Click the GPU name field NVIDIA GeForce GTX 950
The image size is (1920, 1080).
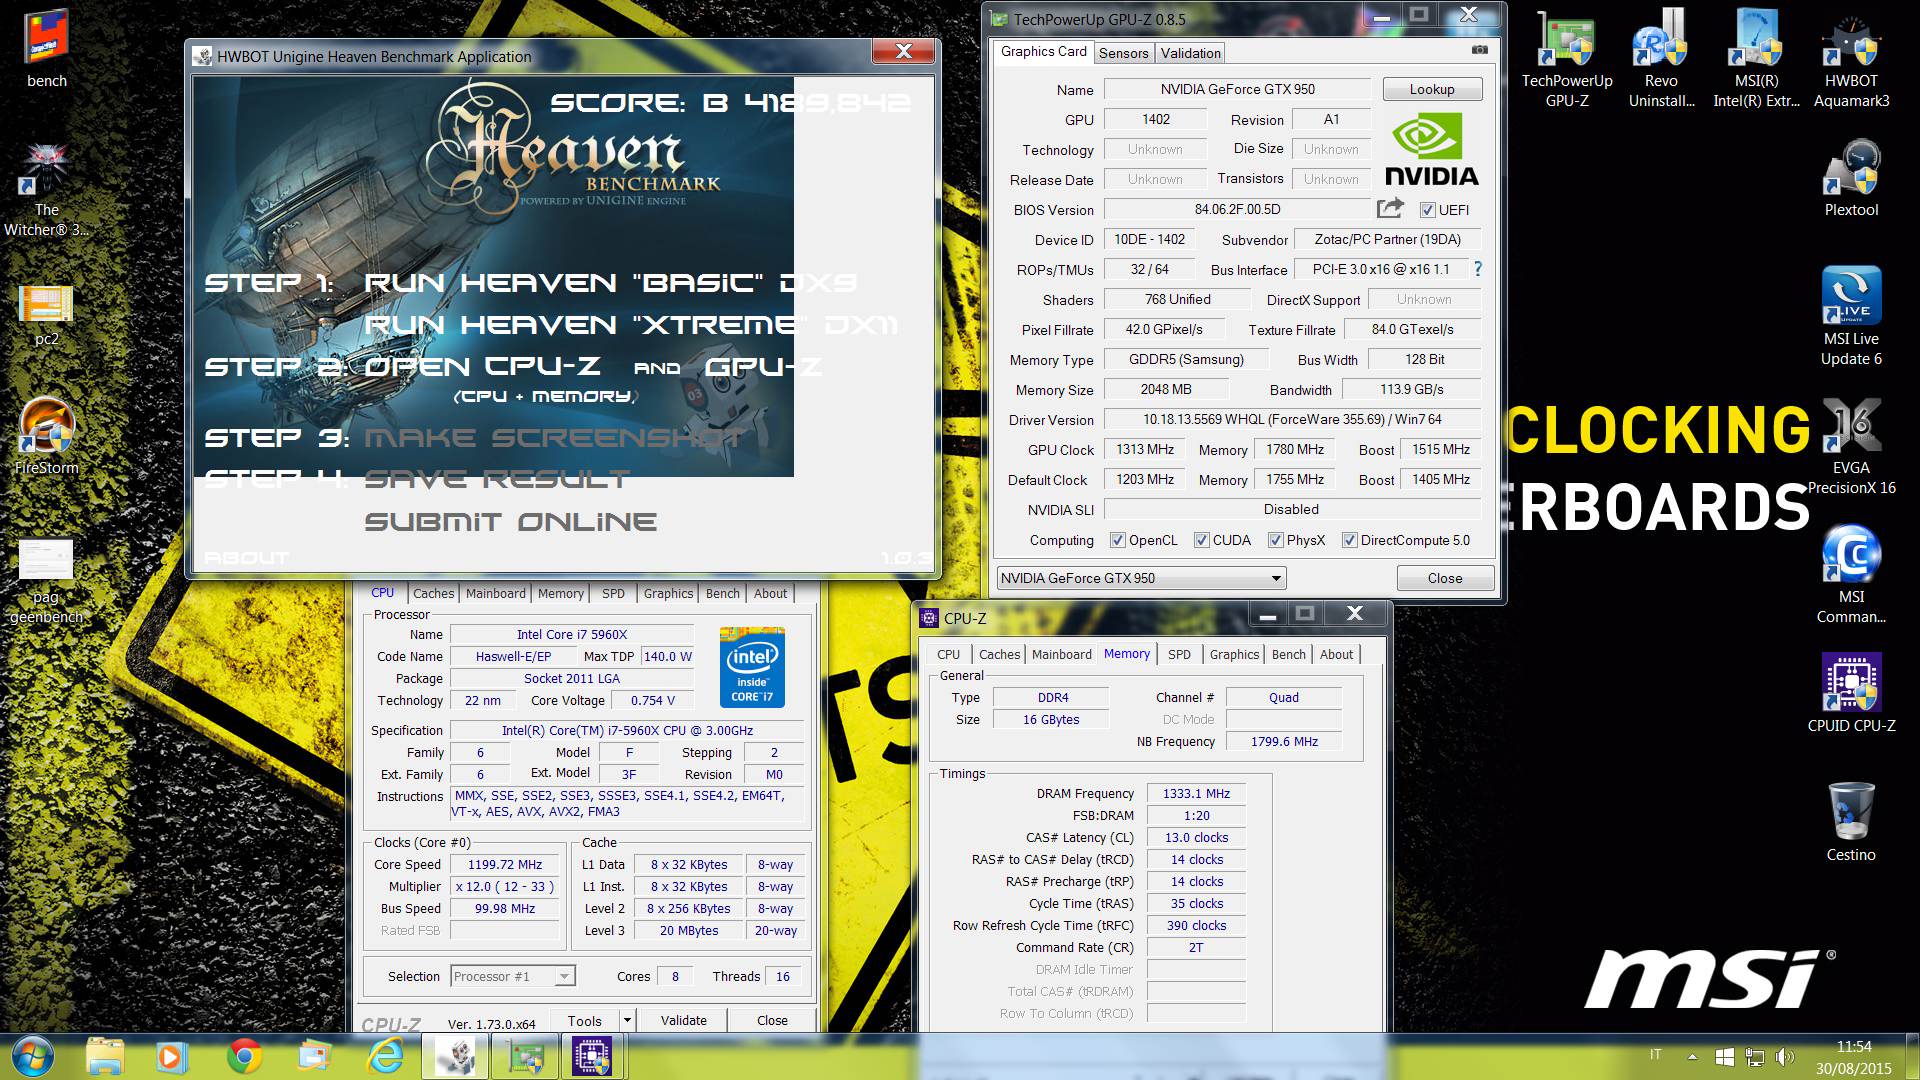coord(1237,89)
